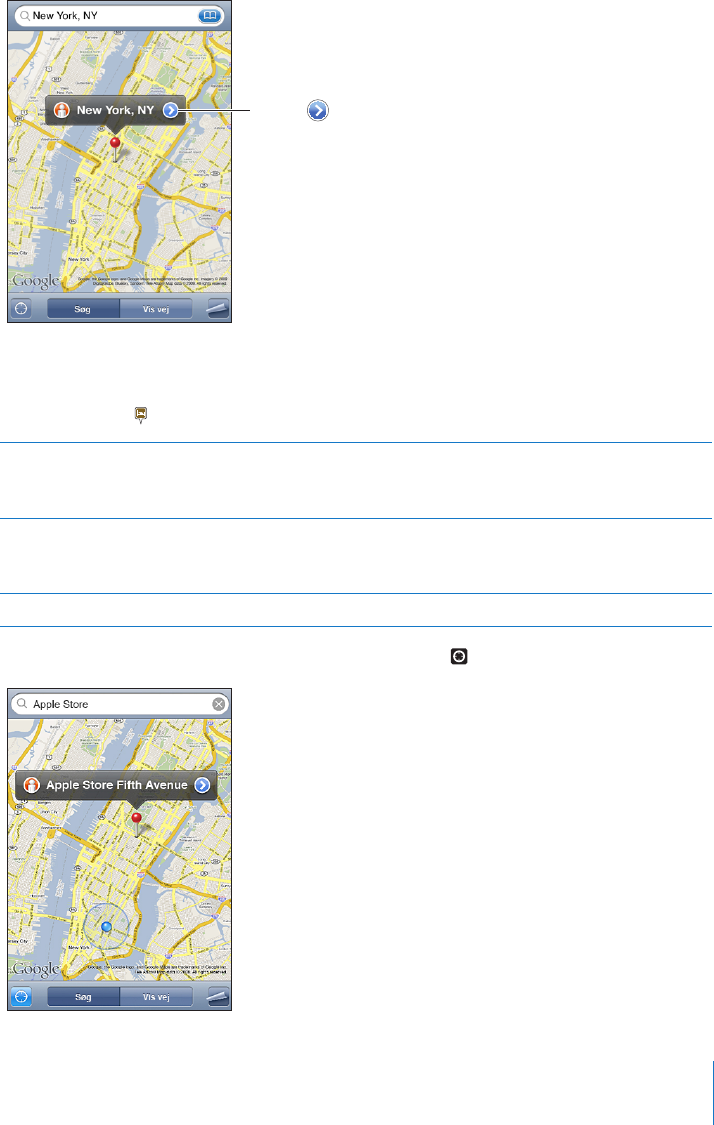Tap the blue current-location dot on the map

107,927
